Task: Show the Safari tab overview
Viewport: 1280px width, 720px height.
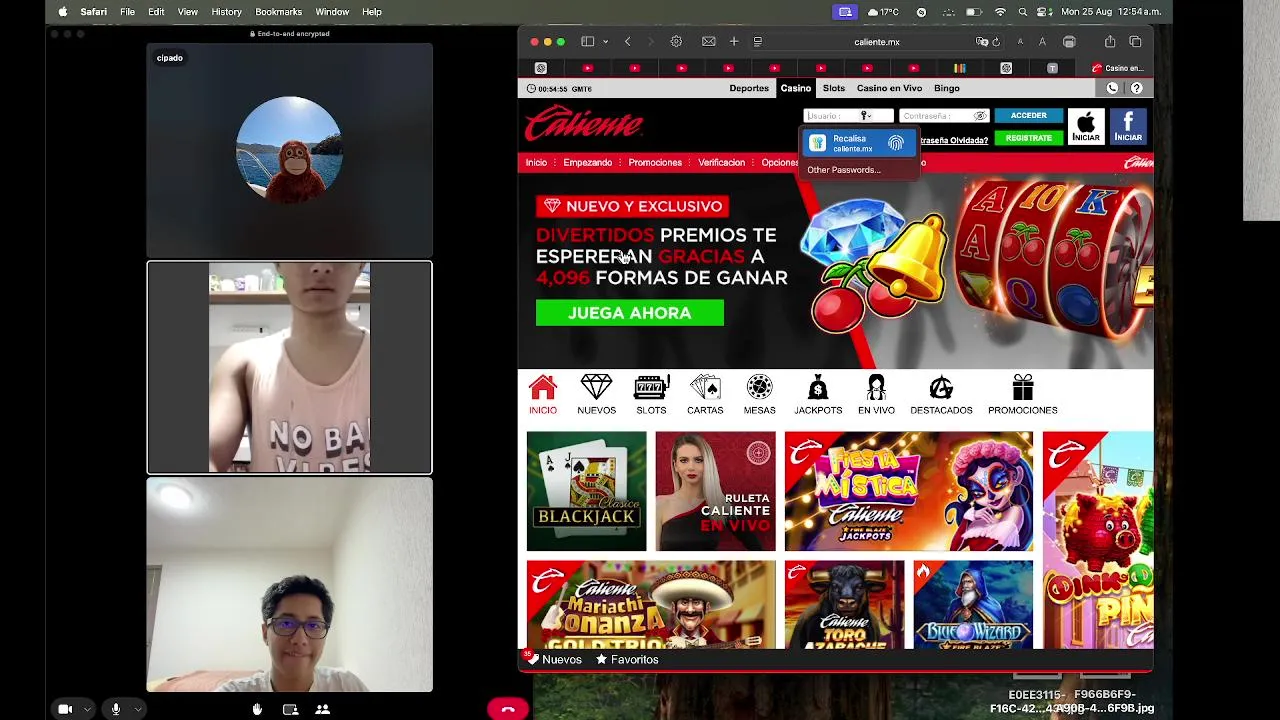Action: coord(1135,42)
